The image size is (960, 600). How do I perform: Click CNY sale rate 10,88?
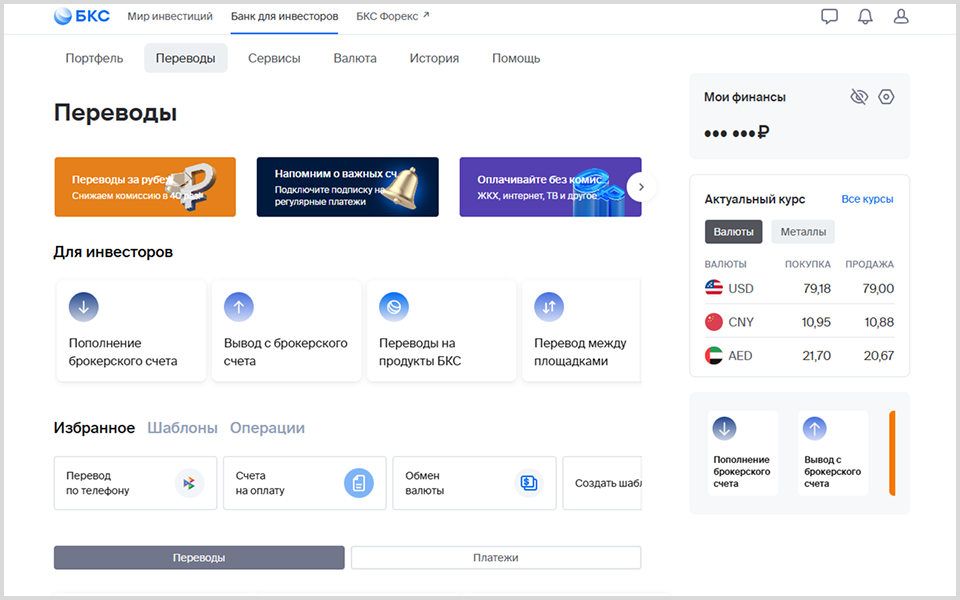(879, 322)
